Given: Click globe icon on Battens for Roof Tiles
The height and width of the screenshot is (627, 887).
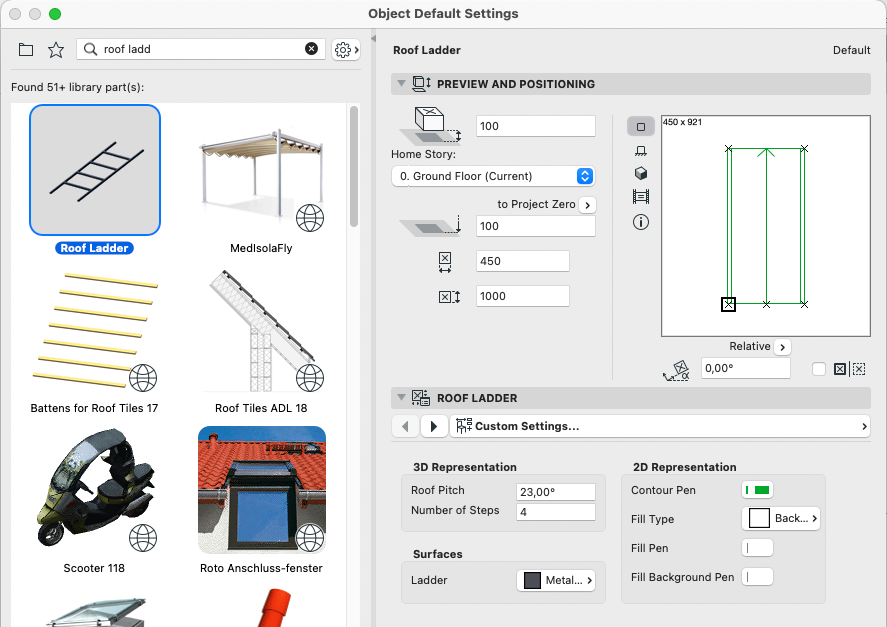Looking at the screenshot, I should [x=143, y=378].
